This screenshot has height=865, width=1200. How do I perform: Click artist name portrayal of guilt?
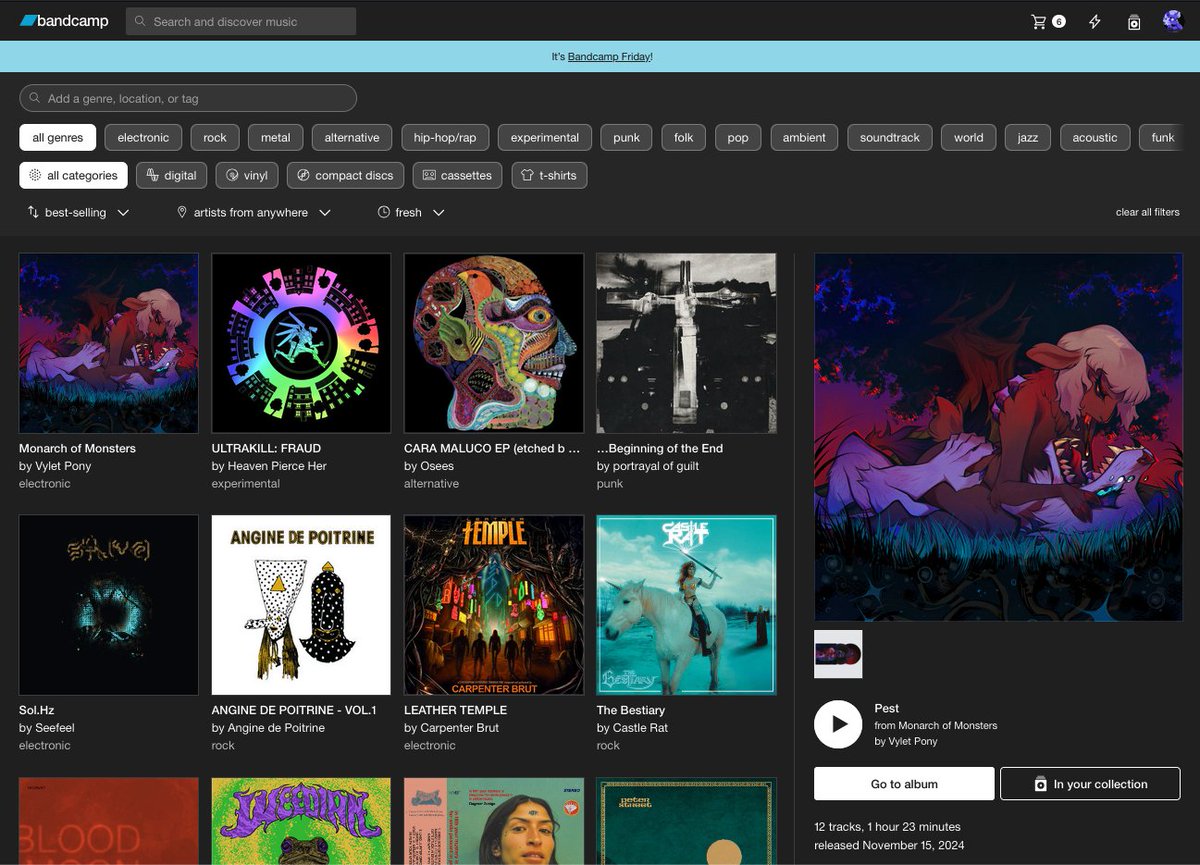click(656, 466)
